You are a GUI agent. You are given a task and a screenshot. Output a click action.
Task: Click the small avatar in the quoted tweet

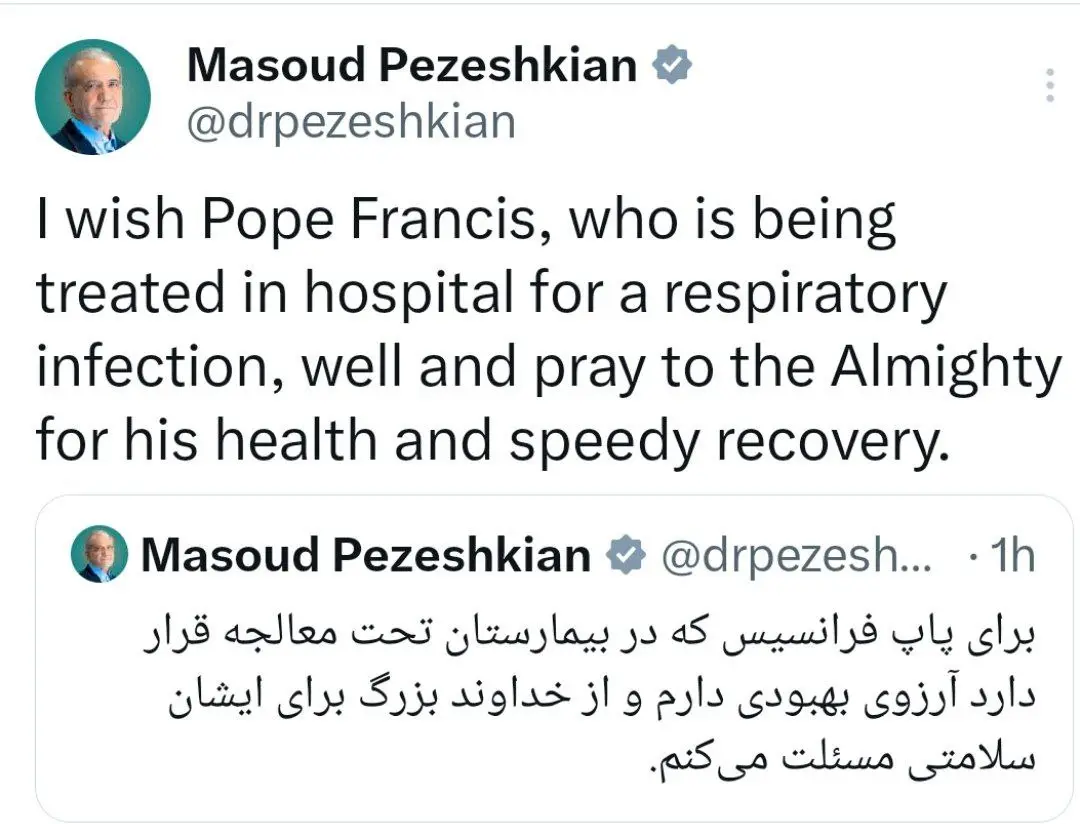pyautogui.click(x=99, y=556)
